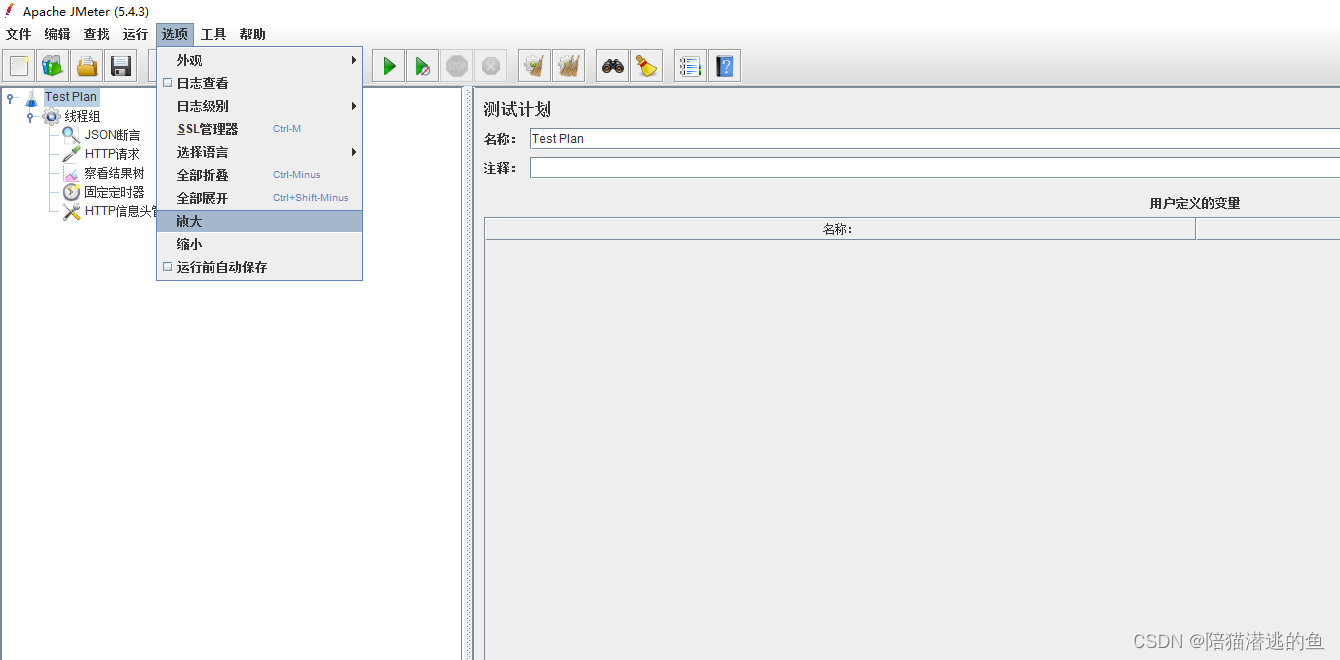
Task: Select Test Plan in the tree
Action: pos(71,97)
